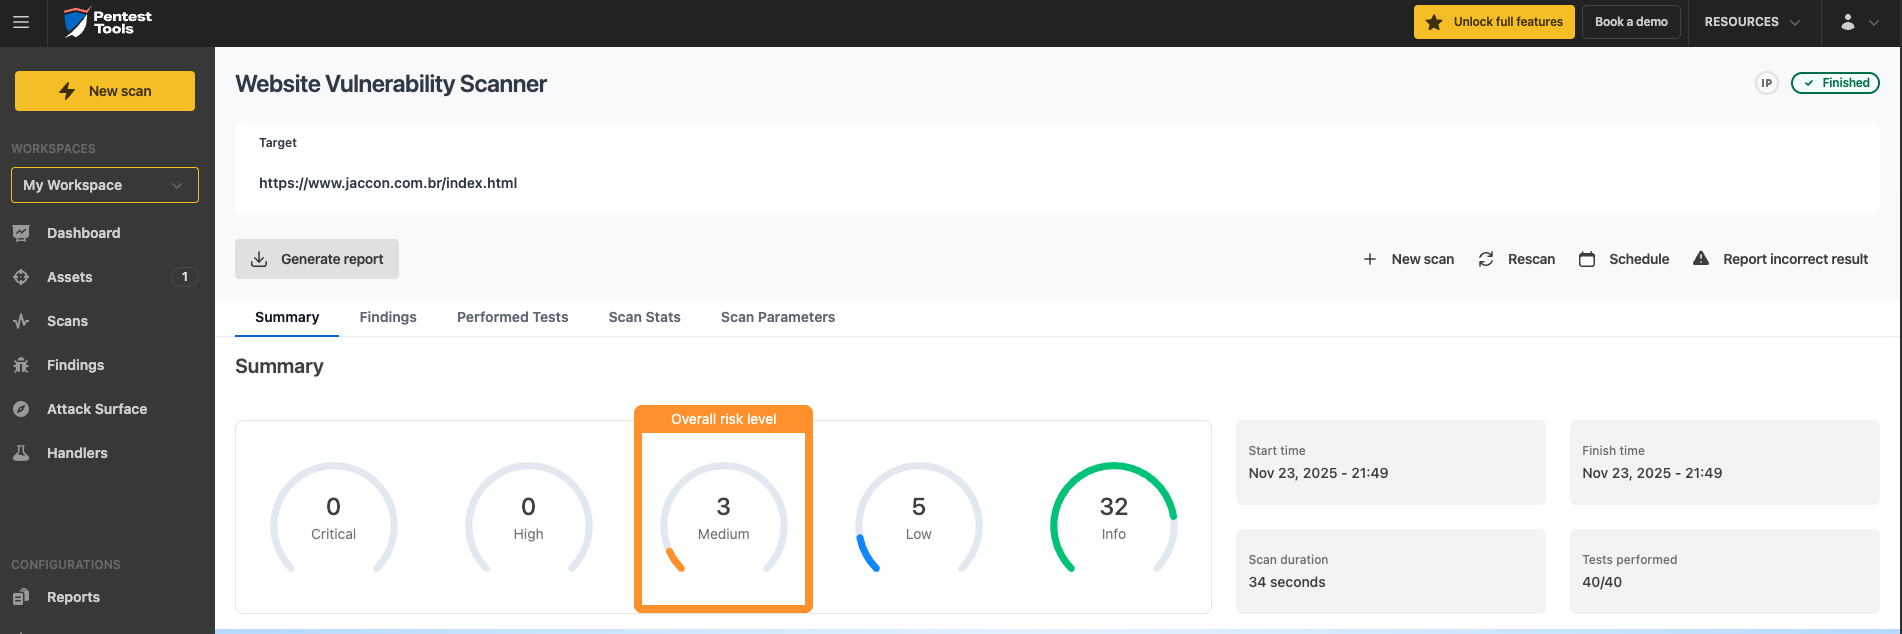Screen dimensions: 1902x634
Task: Click the warning triangle report icon
Action: [x=1701, y=258]
